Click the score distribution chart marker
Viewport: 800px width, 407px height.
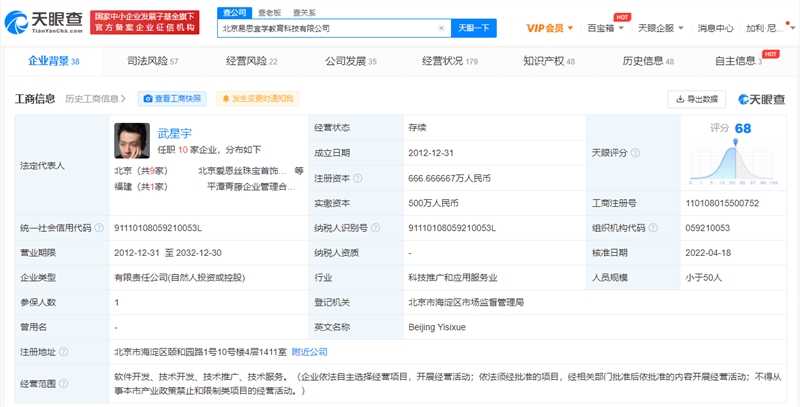(735, 141)
